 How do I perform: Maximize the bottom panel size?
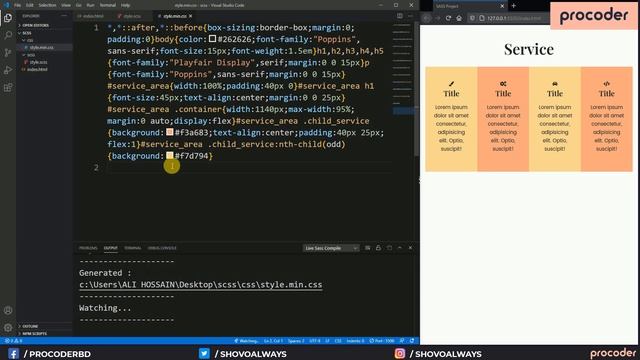[x=389, y=248]
